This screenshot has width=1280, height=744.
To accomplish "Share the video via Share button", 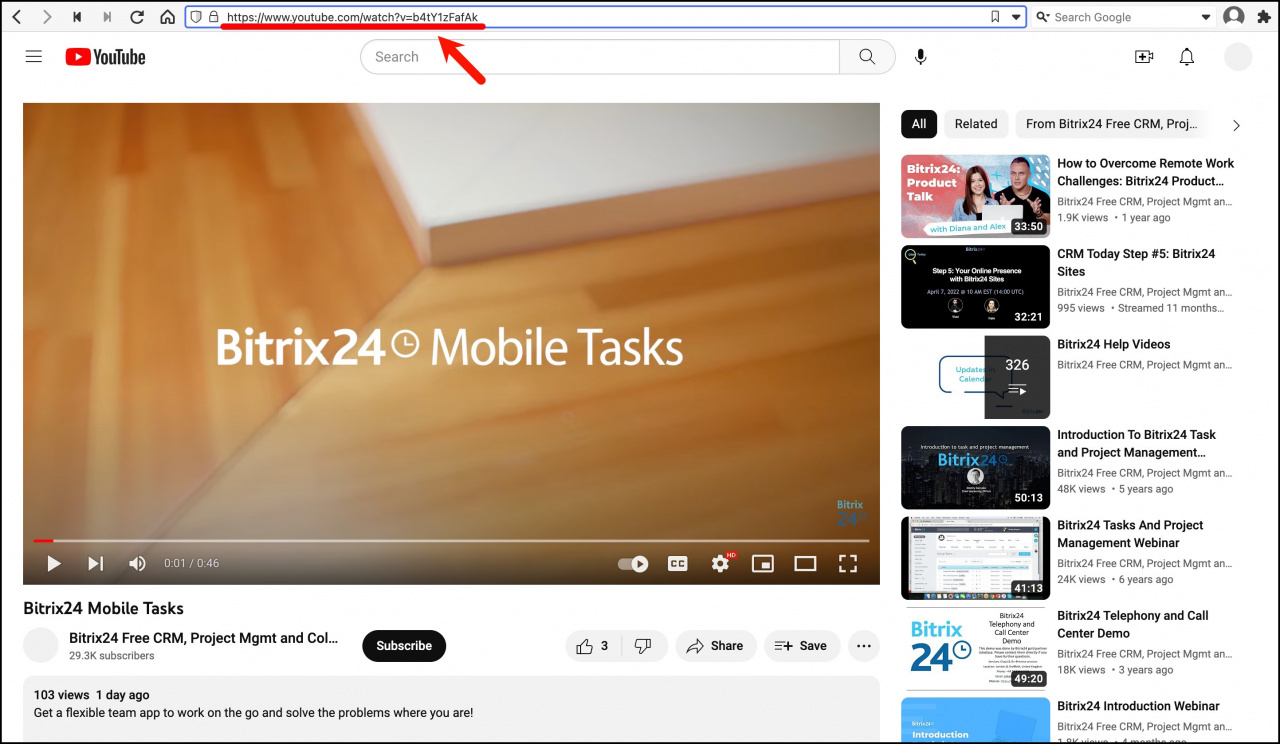I will point(715,646).
